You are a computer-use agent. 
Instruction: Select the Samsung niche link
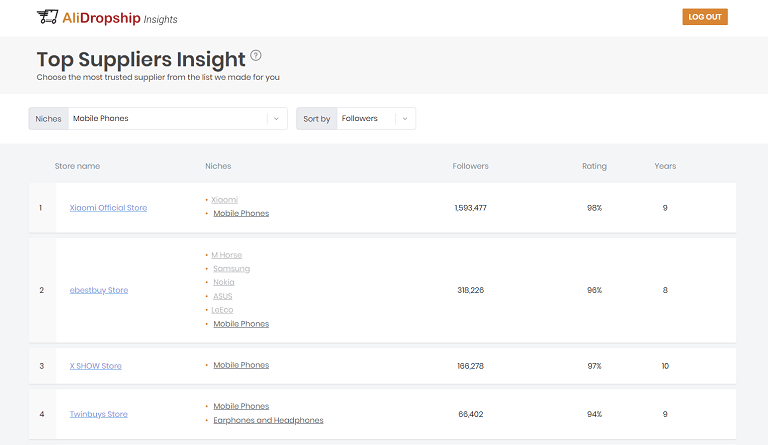click(x=231, y=269)
